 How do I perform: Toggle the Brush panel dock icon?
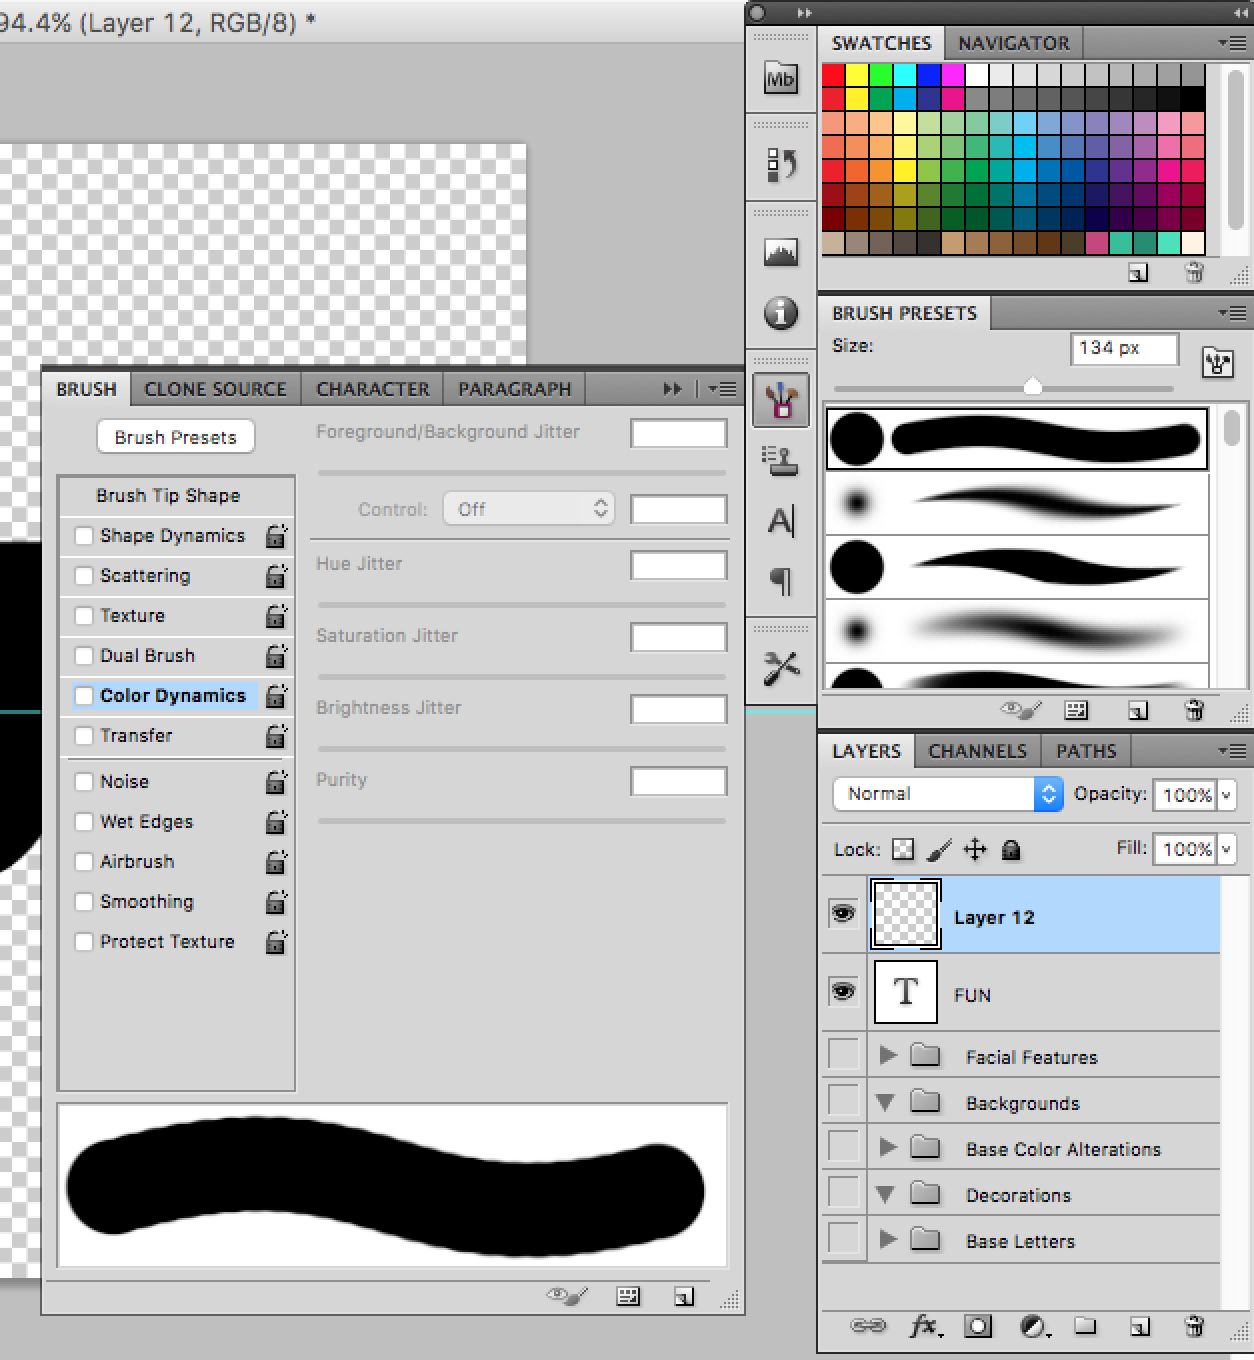click(x=781, y=401)
